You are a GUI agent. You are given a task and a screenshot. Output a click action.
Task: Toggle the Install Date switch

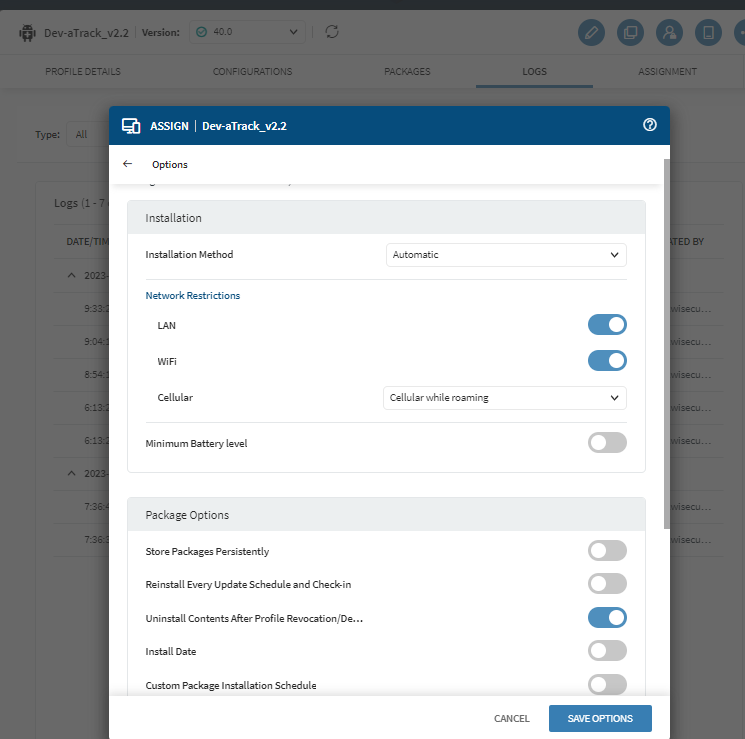(607, 650)
